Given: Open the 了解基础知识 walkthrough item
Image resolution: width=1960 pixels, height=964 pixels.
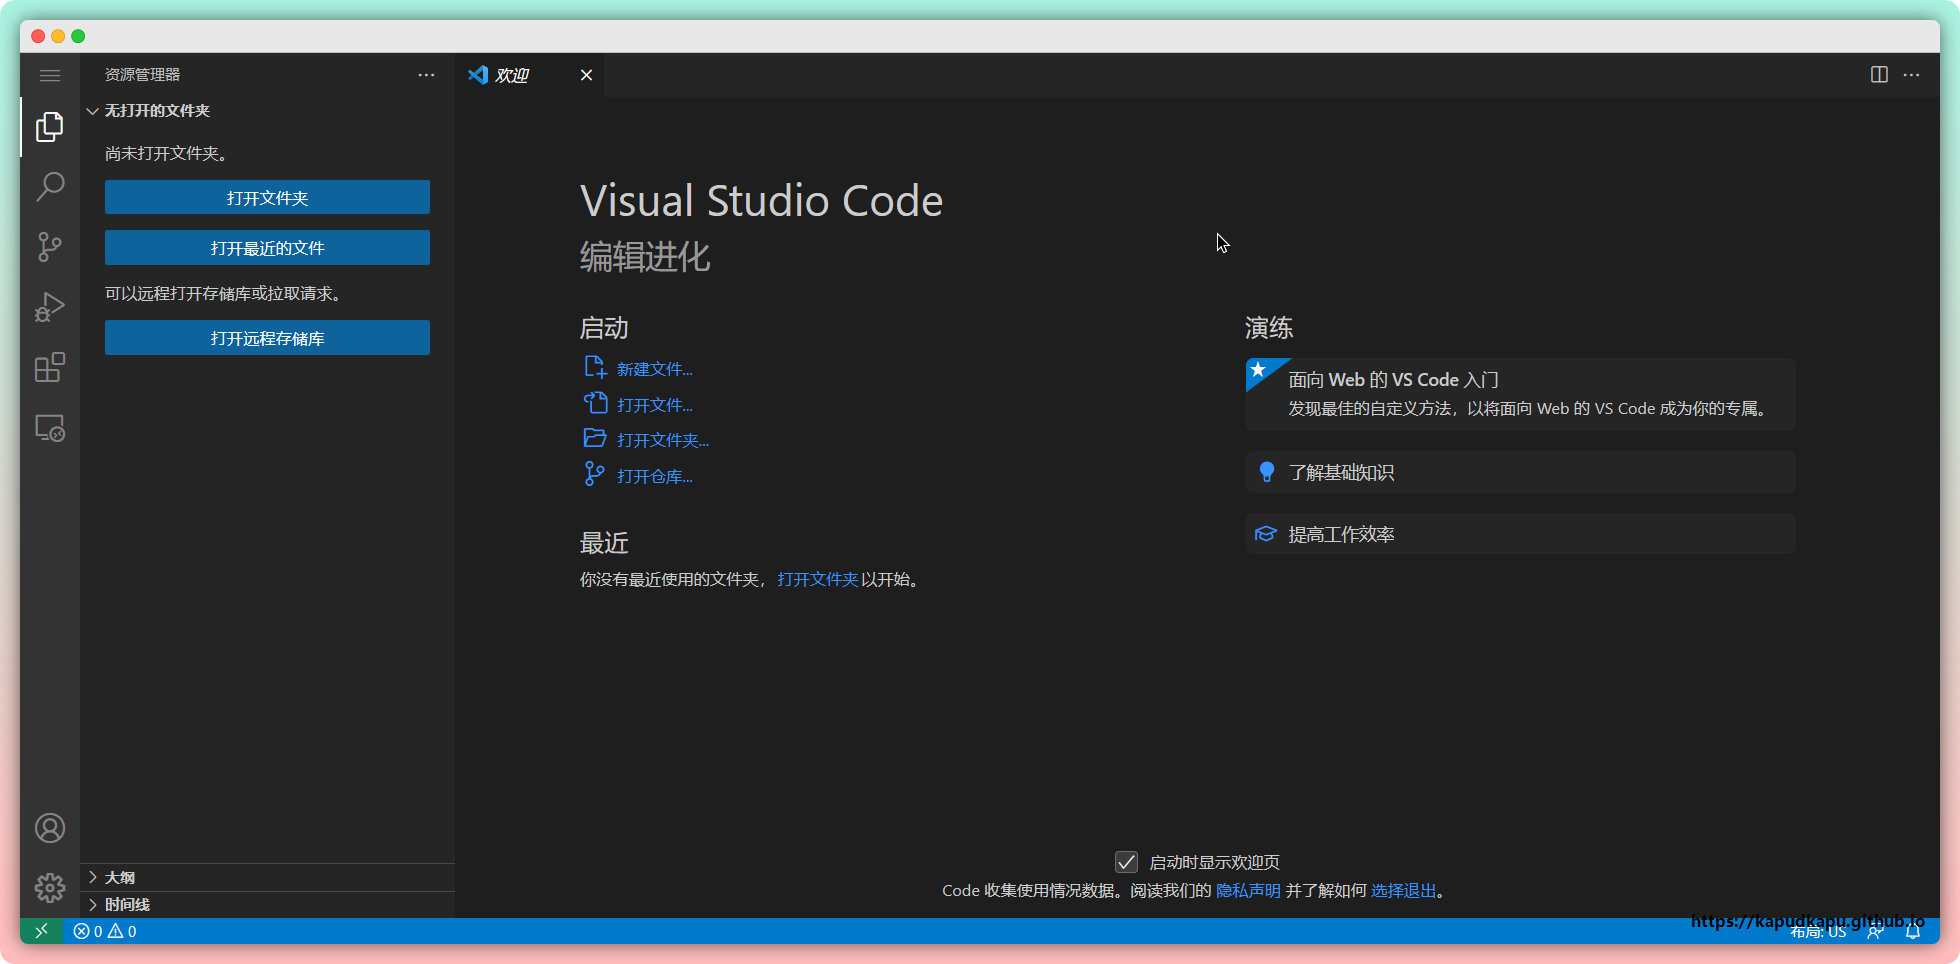Looking at the screenshot, I should coord(1341,472).
